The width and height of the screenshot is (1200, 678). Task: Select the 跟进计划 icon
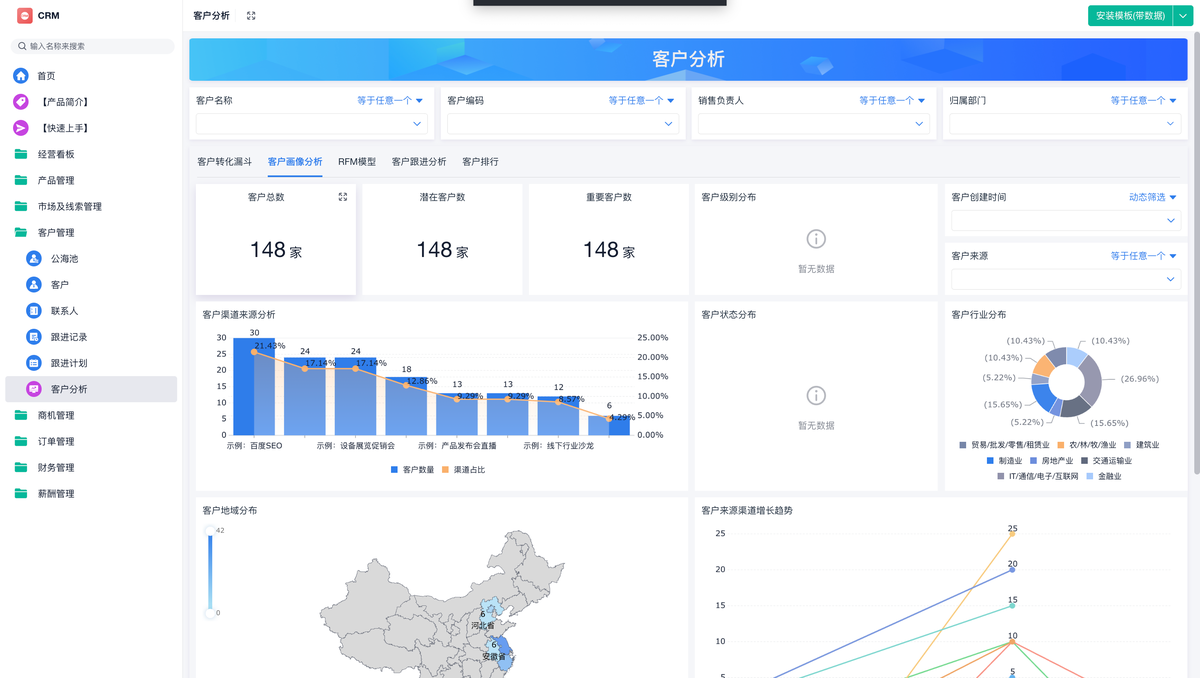(34, 363)
